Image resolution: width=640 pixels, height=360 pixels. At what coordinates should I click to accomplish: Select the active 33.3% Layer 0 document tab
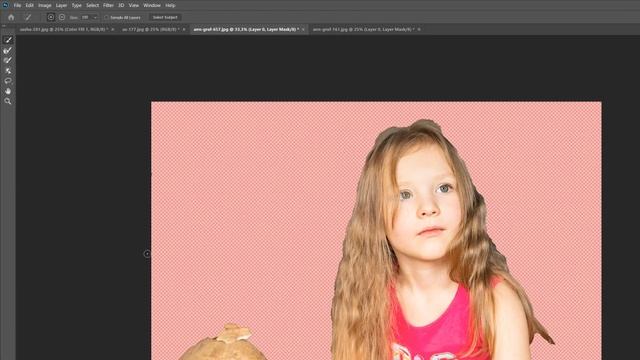tap(246, 29)
